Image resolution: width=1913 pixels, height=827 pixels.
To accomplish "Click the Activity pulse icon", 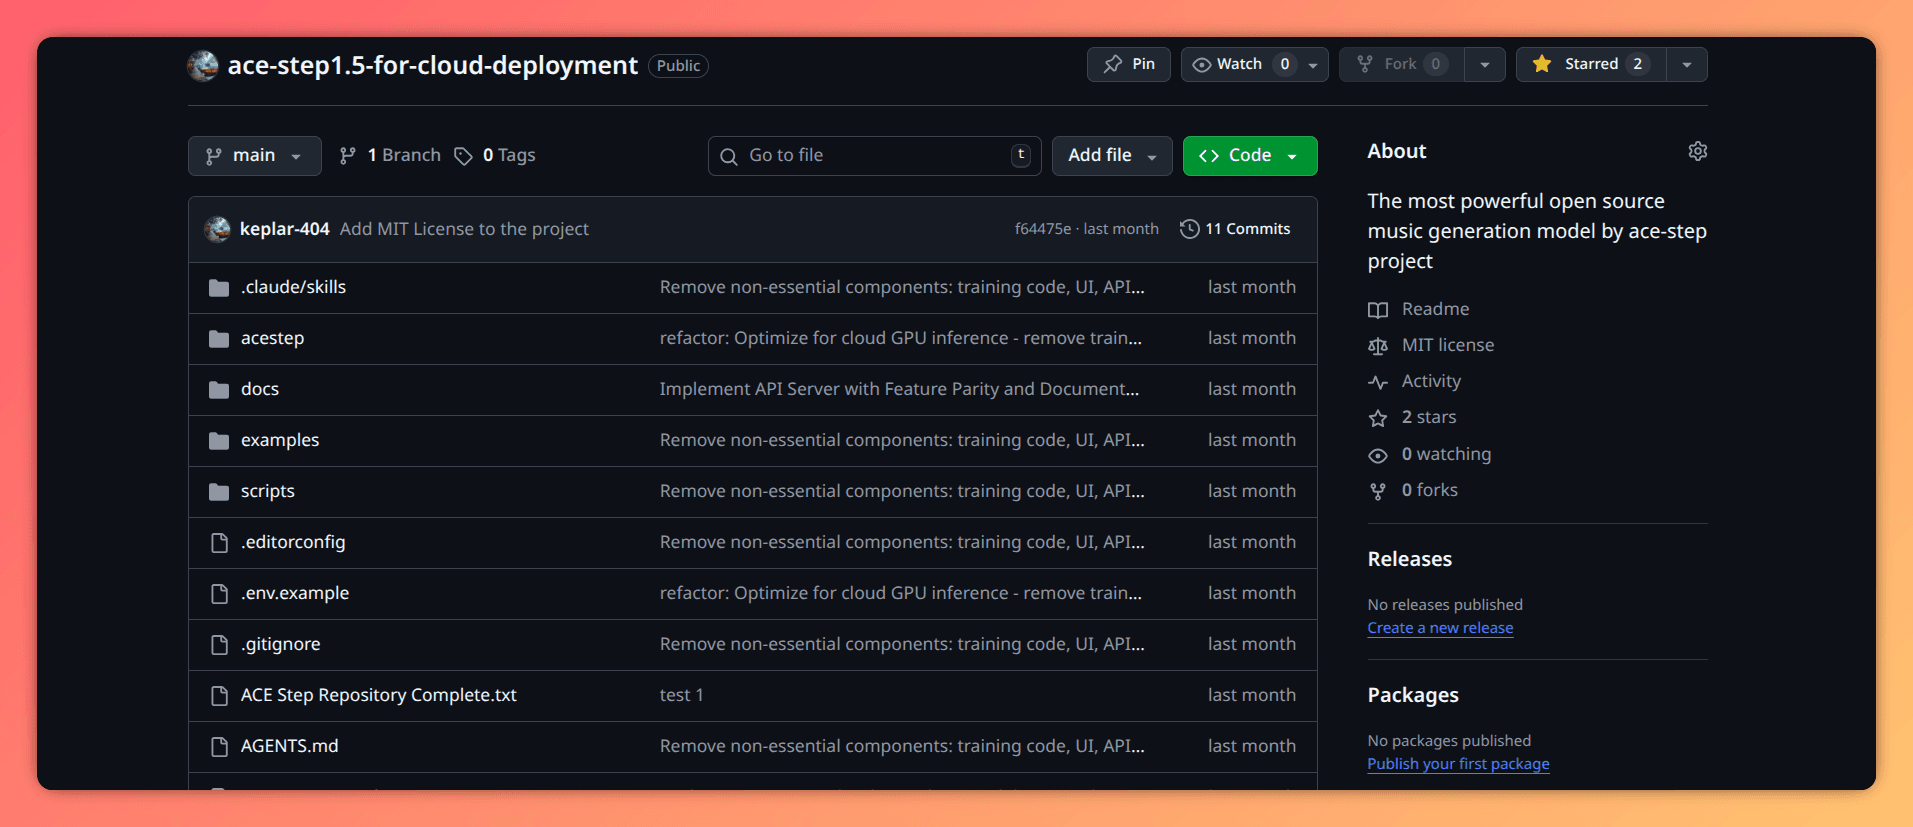I will click(1378, 382).
